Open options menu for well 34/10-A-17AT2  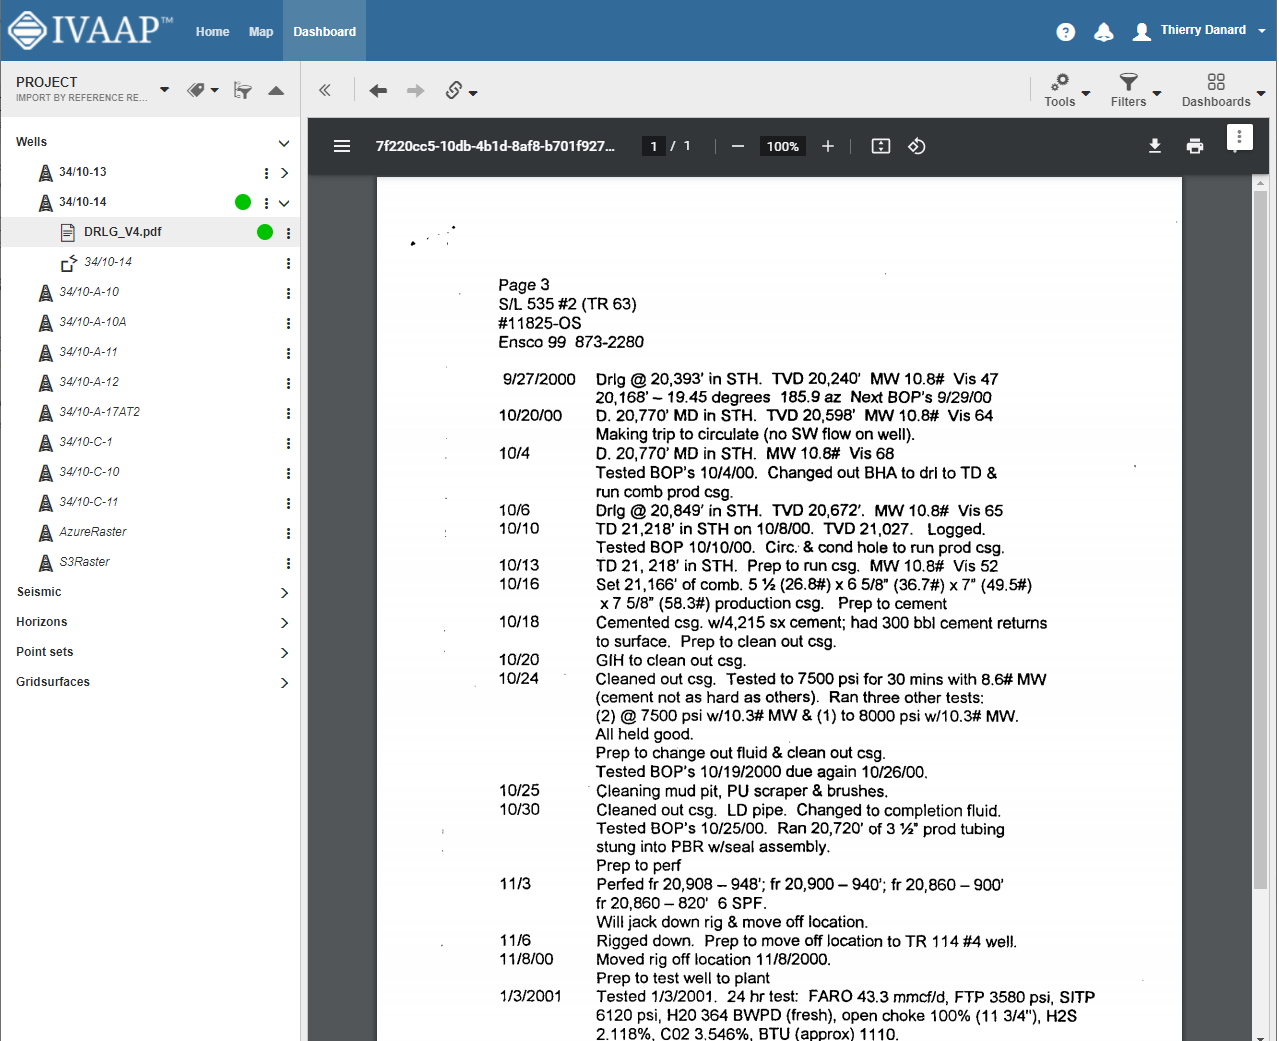coord(288,413)
